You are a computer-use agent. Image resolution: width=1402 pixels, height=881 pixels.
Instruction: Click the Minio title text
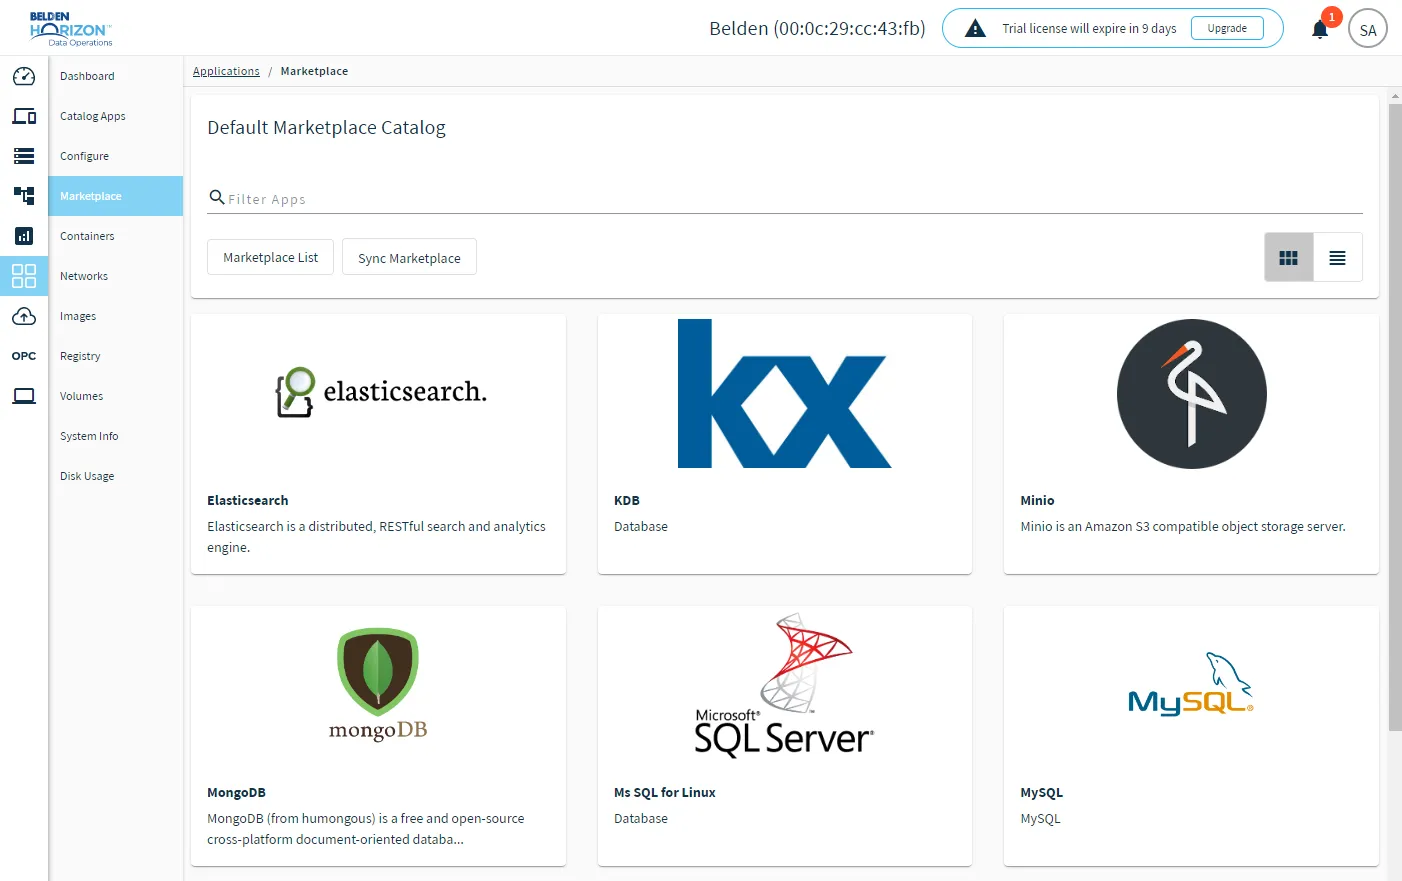[1037, 500]
